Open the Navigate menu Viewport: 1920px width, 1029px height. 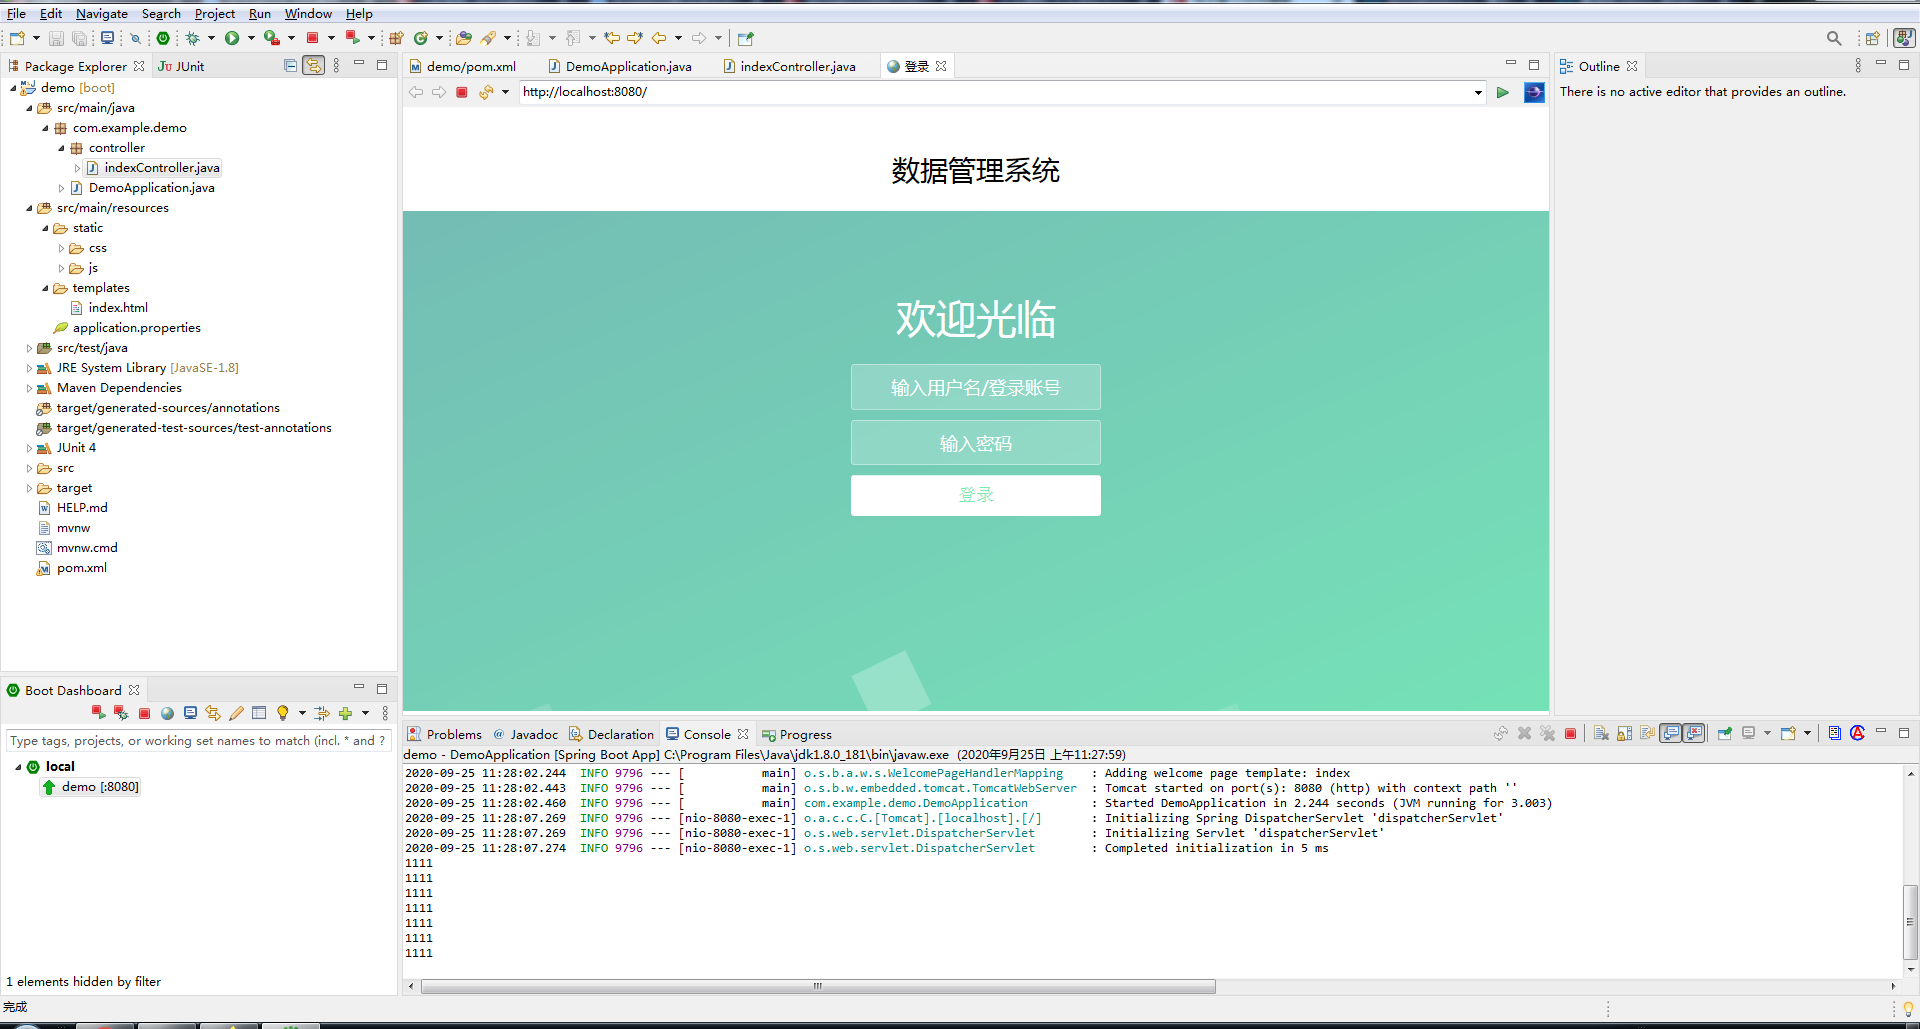[101, 13]
